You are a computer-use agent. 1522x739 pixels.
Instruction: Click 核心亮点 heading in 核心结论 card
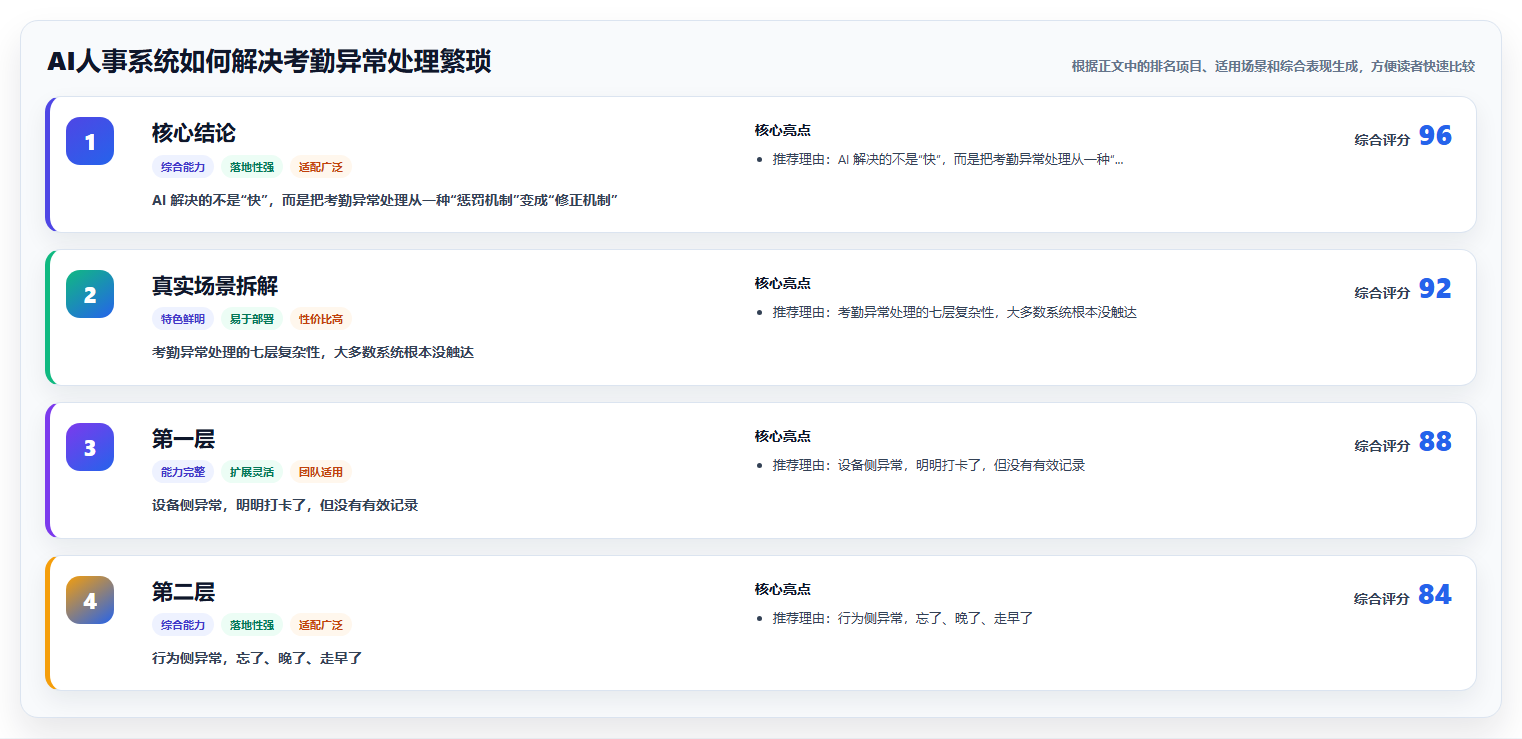coord(783,130)
